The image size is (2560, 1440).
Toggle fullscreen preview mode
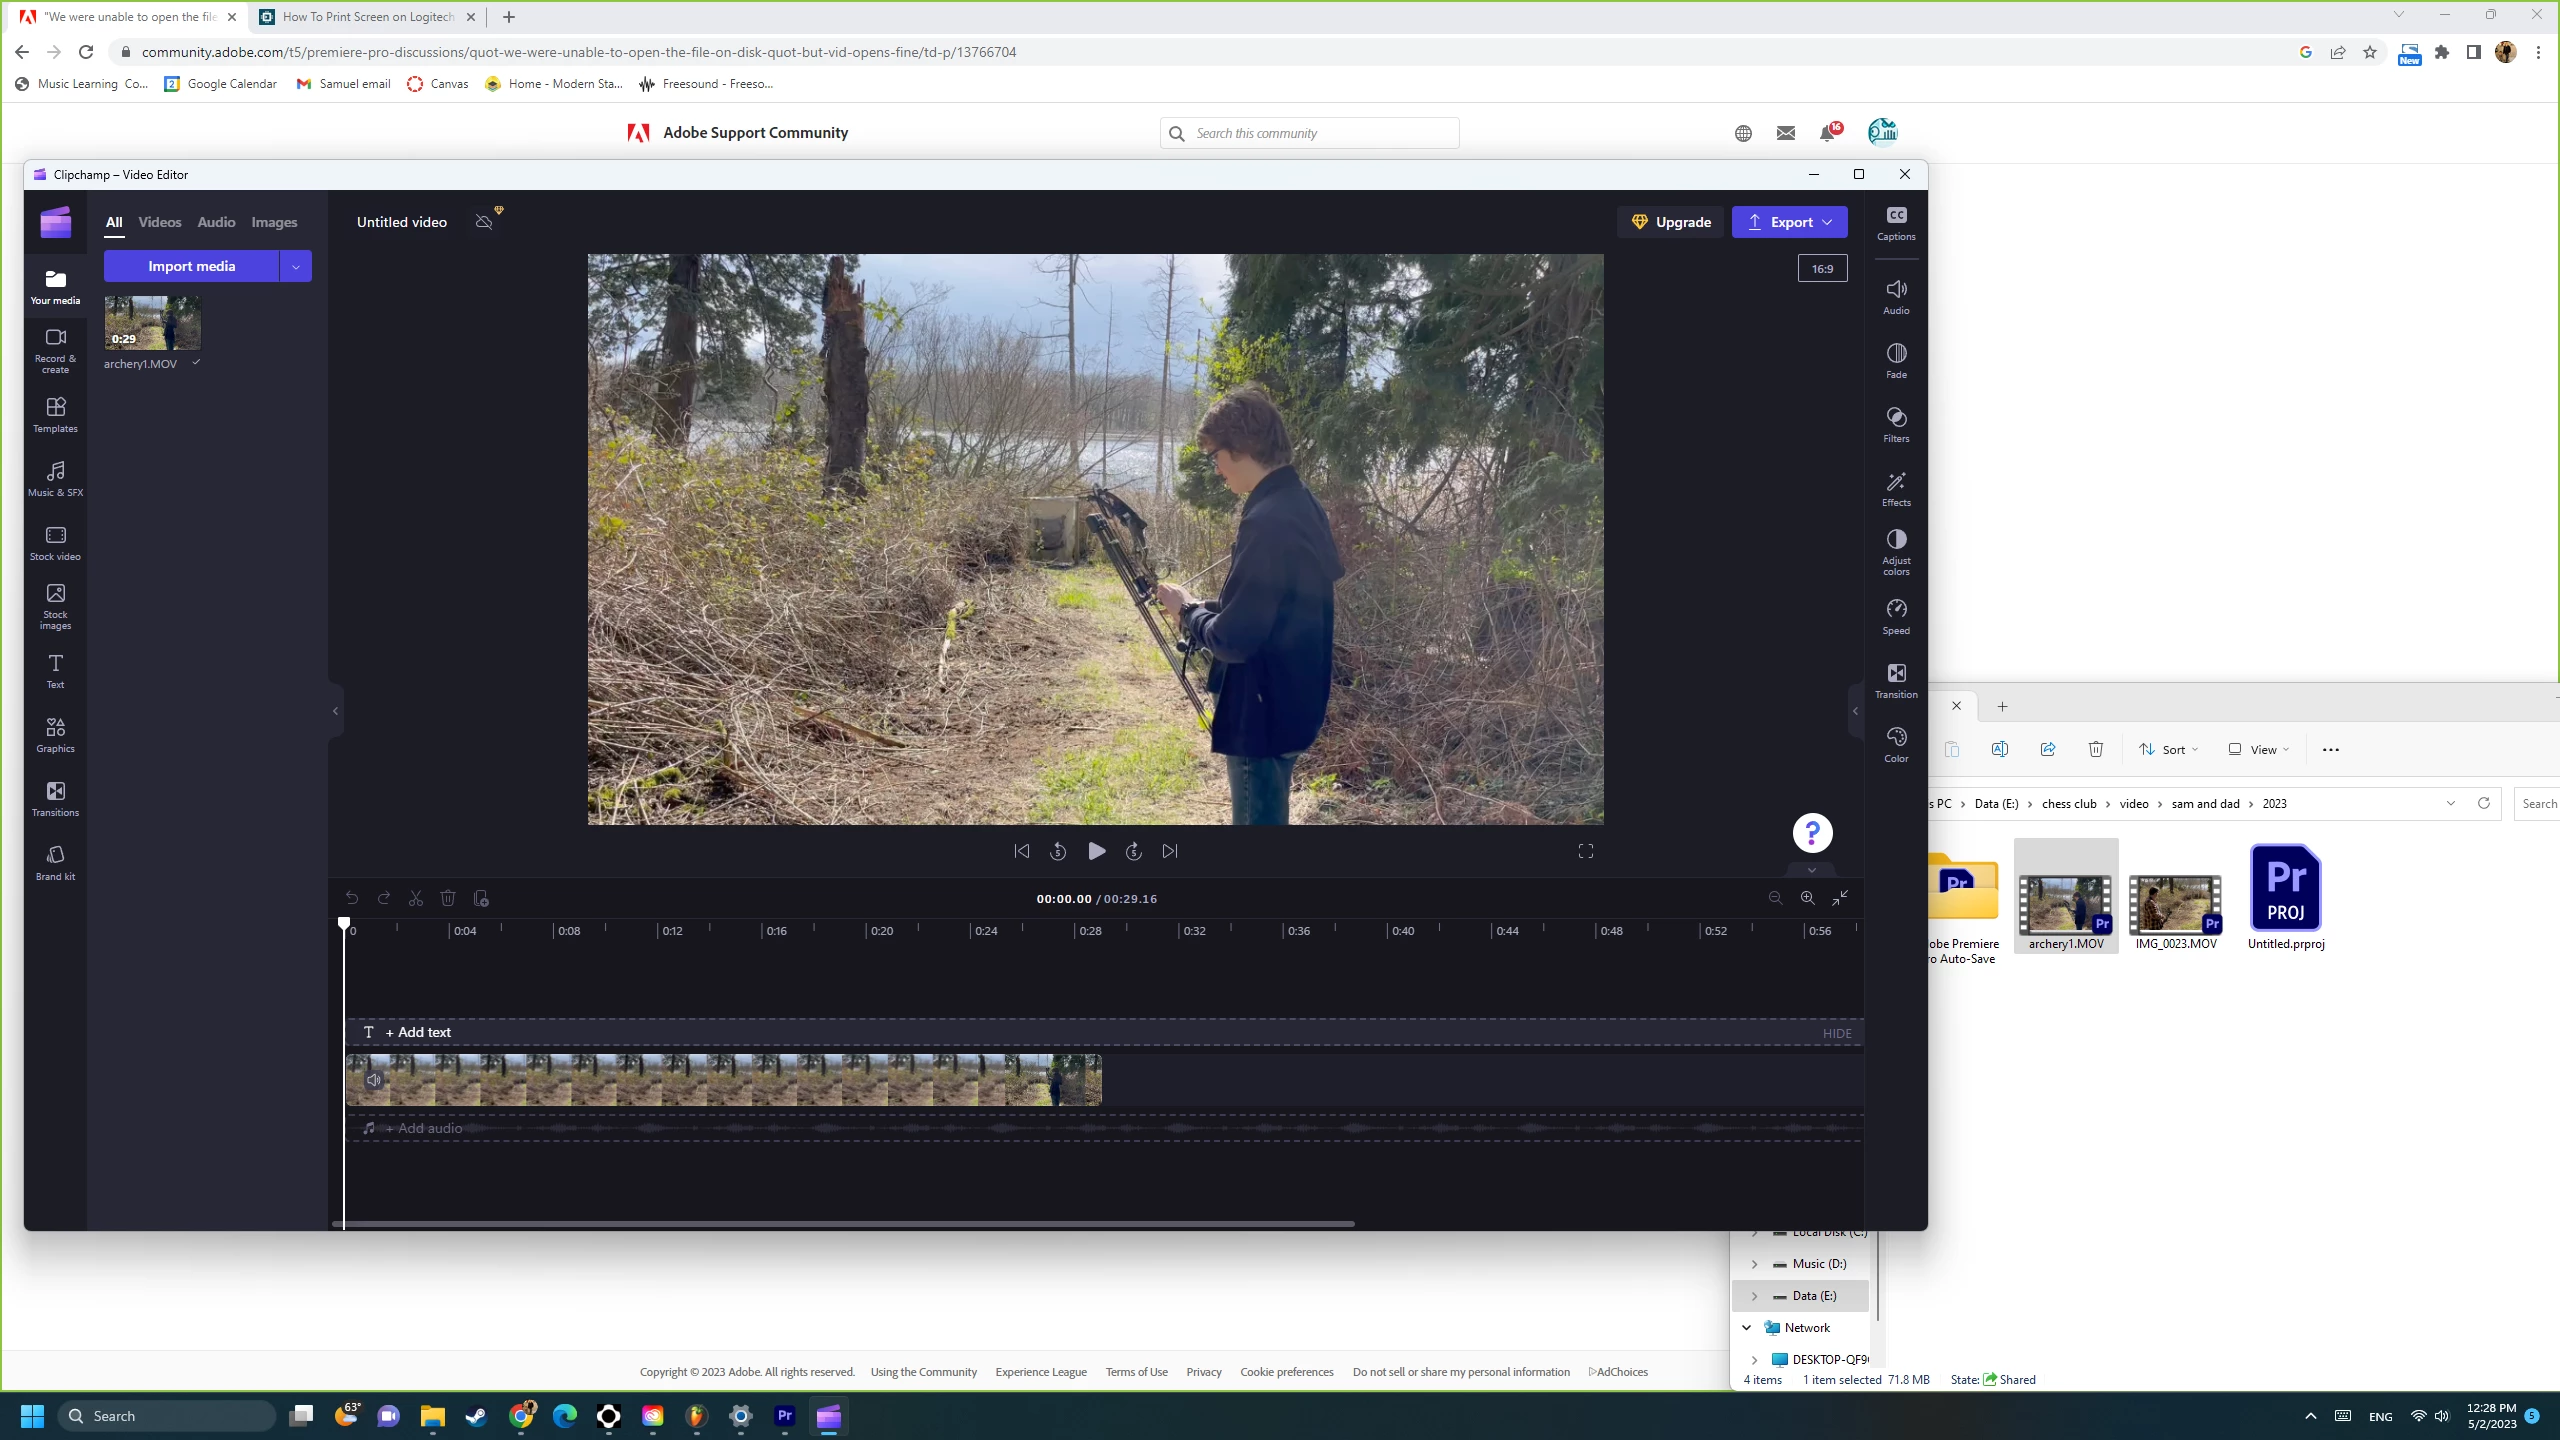1585,851
